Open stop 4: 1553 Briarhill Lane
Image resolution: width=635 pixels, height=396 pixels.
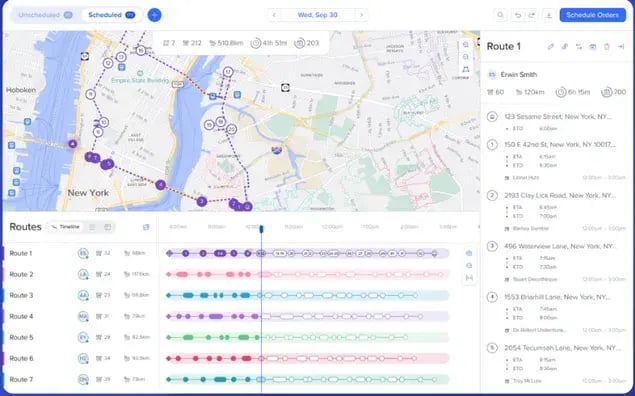[x=558, y=297]
